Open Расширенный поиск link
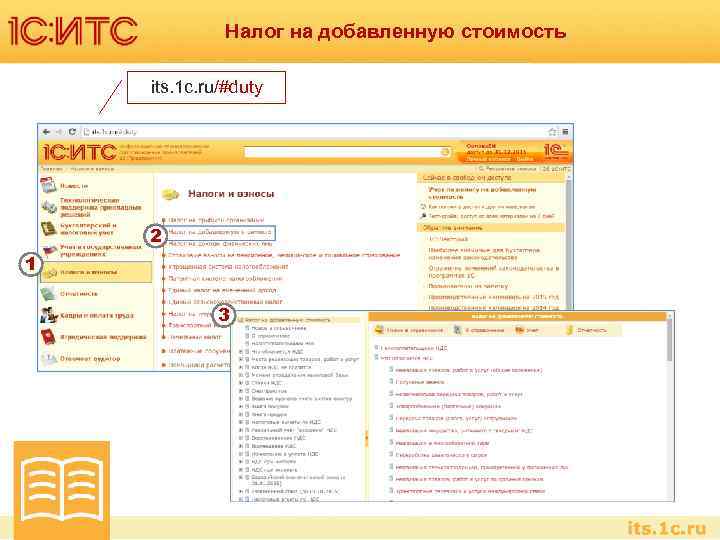Screen dimensions: 720x540 point(511,169)
